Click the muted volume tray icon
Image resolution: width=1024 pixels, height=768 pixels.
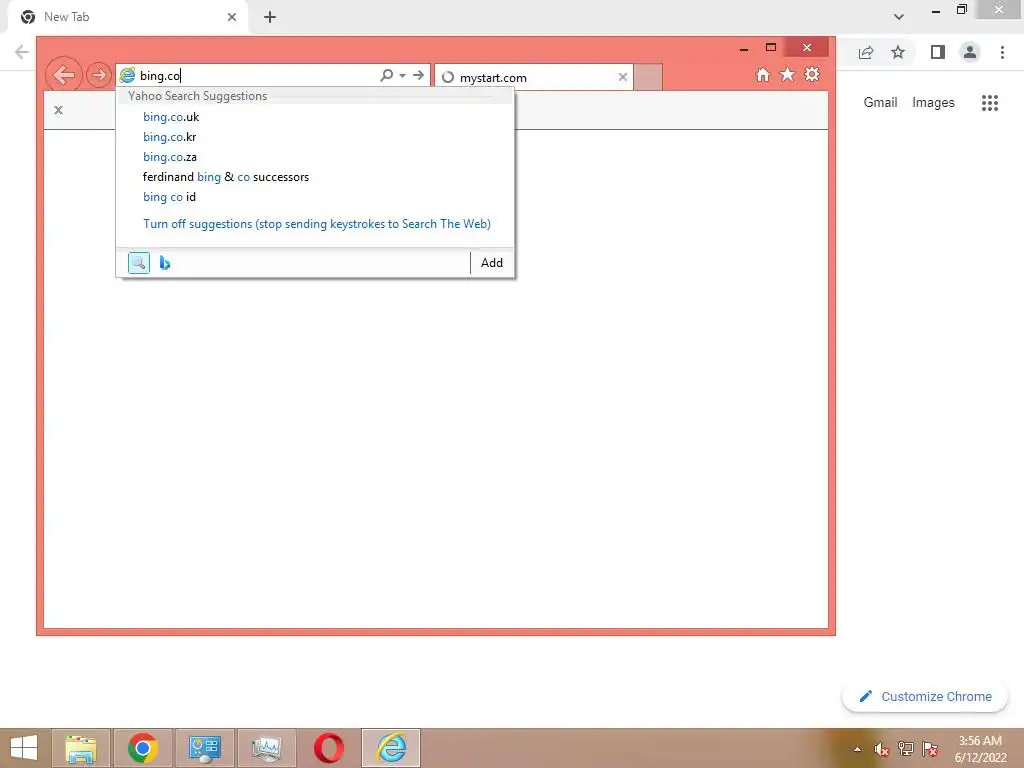pyautogui.click(x=882, y=749)
